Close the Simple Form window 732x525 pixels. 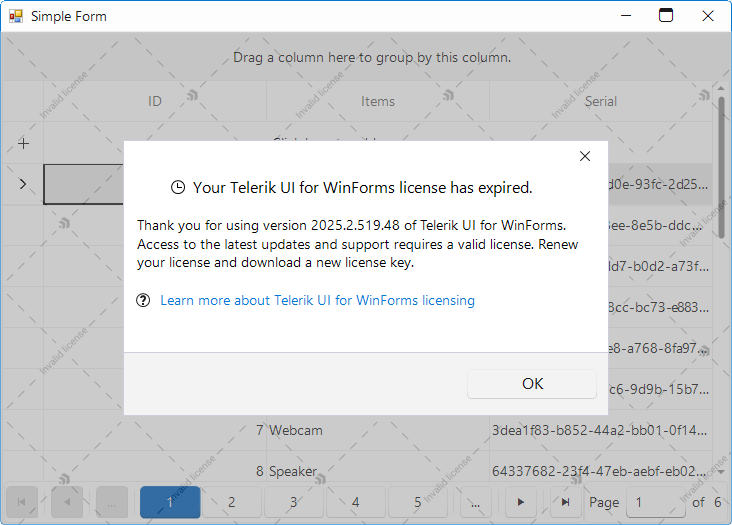708,16
